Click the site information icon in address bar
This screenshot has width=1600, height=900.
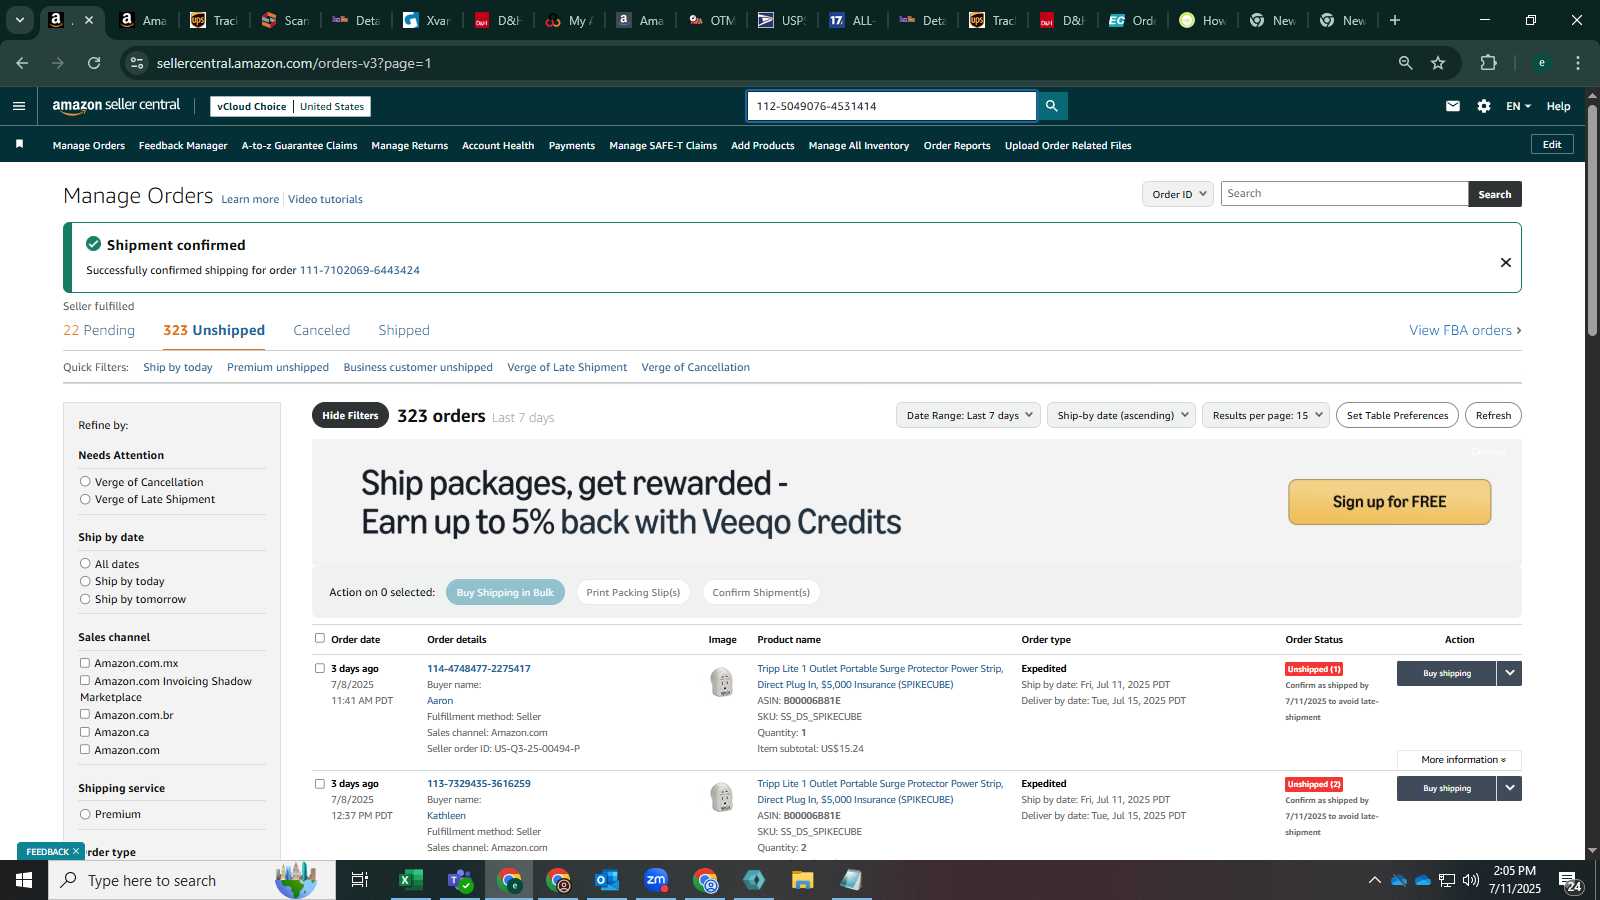coord(137,63)
